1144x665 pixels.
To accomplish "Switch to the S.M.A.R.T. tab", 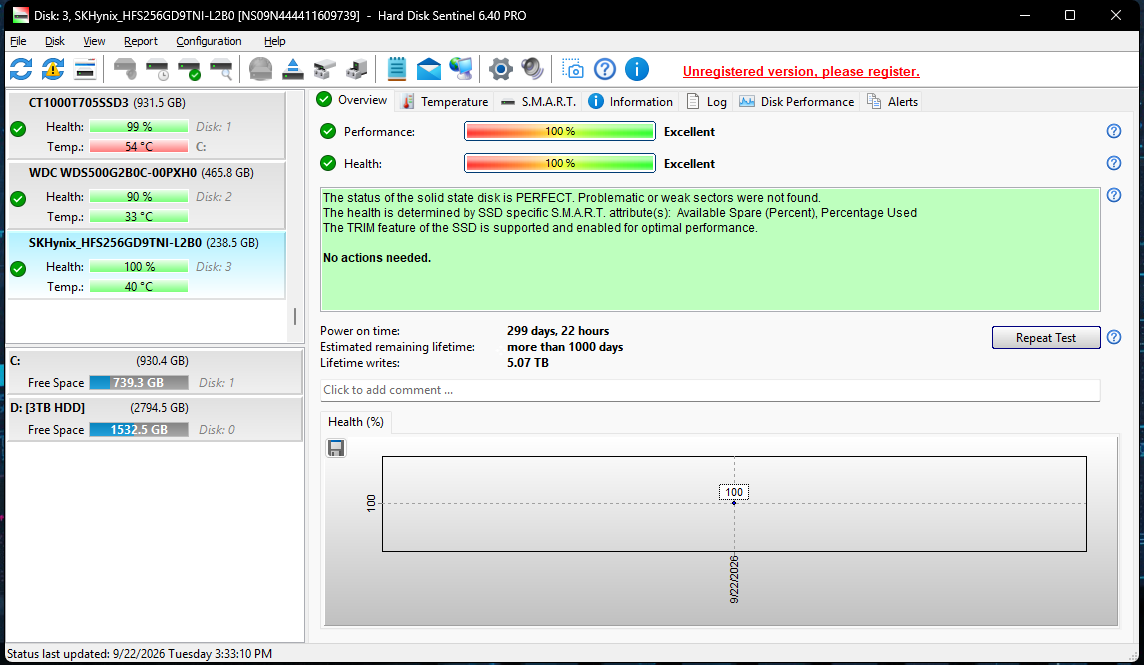I will tap(538, 101).
